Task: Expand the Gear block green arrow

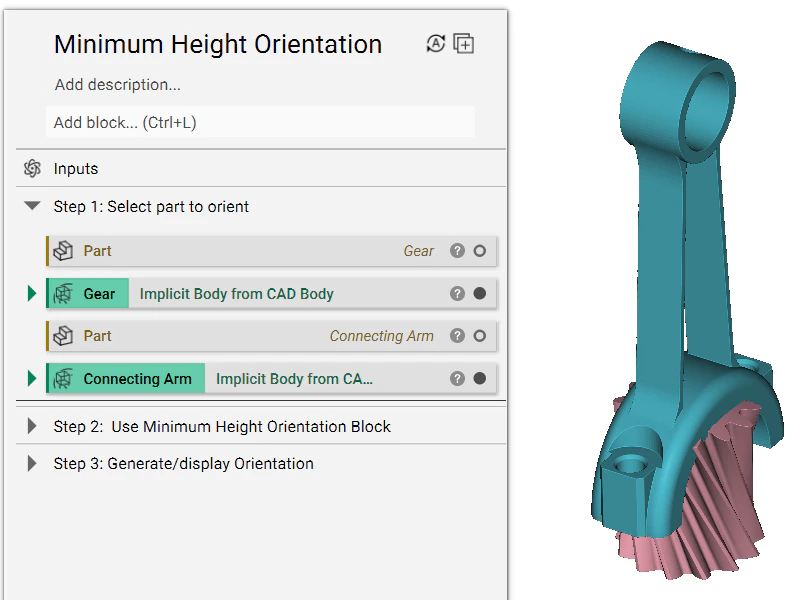Action: pyautogui.click(x=32, y=294)
